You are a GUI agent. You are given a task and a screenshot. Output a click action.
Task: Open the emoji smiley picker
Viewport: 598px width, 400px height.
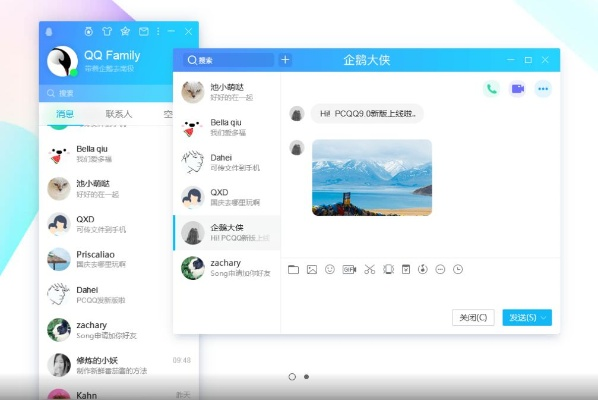pyautogui.click(x=330, y=270)
